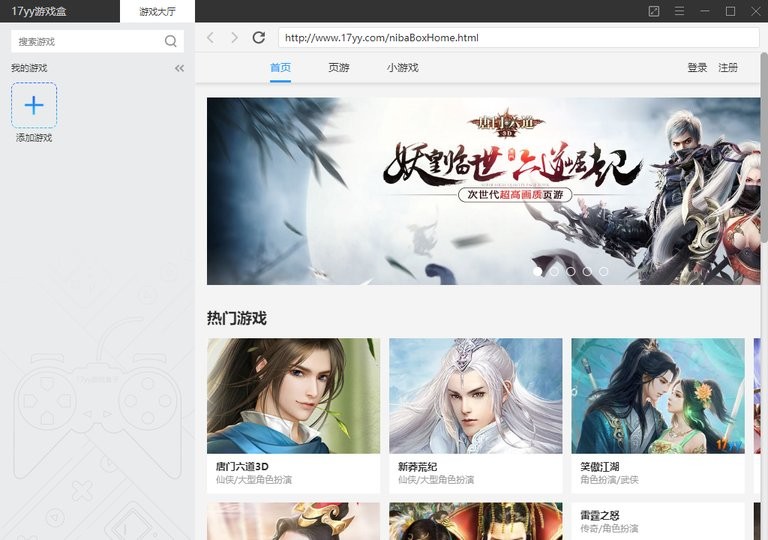Collapse the My Games sidebar arrows
768x540 pixels.
tap(180, 68)
